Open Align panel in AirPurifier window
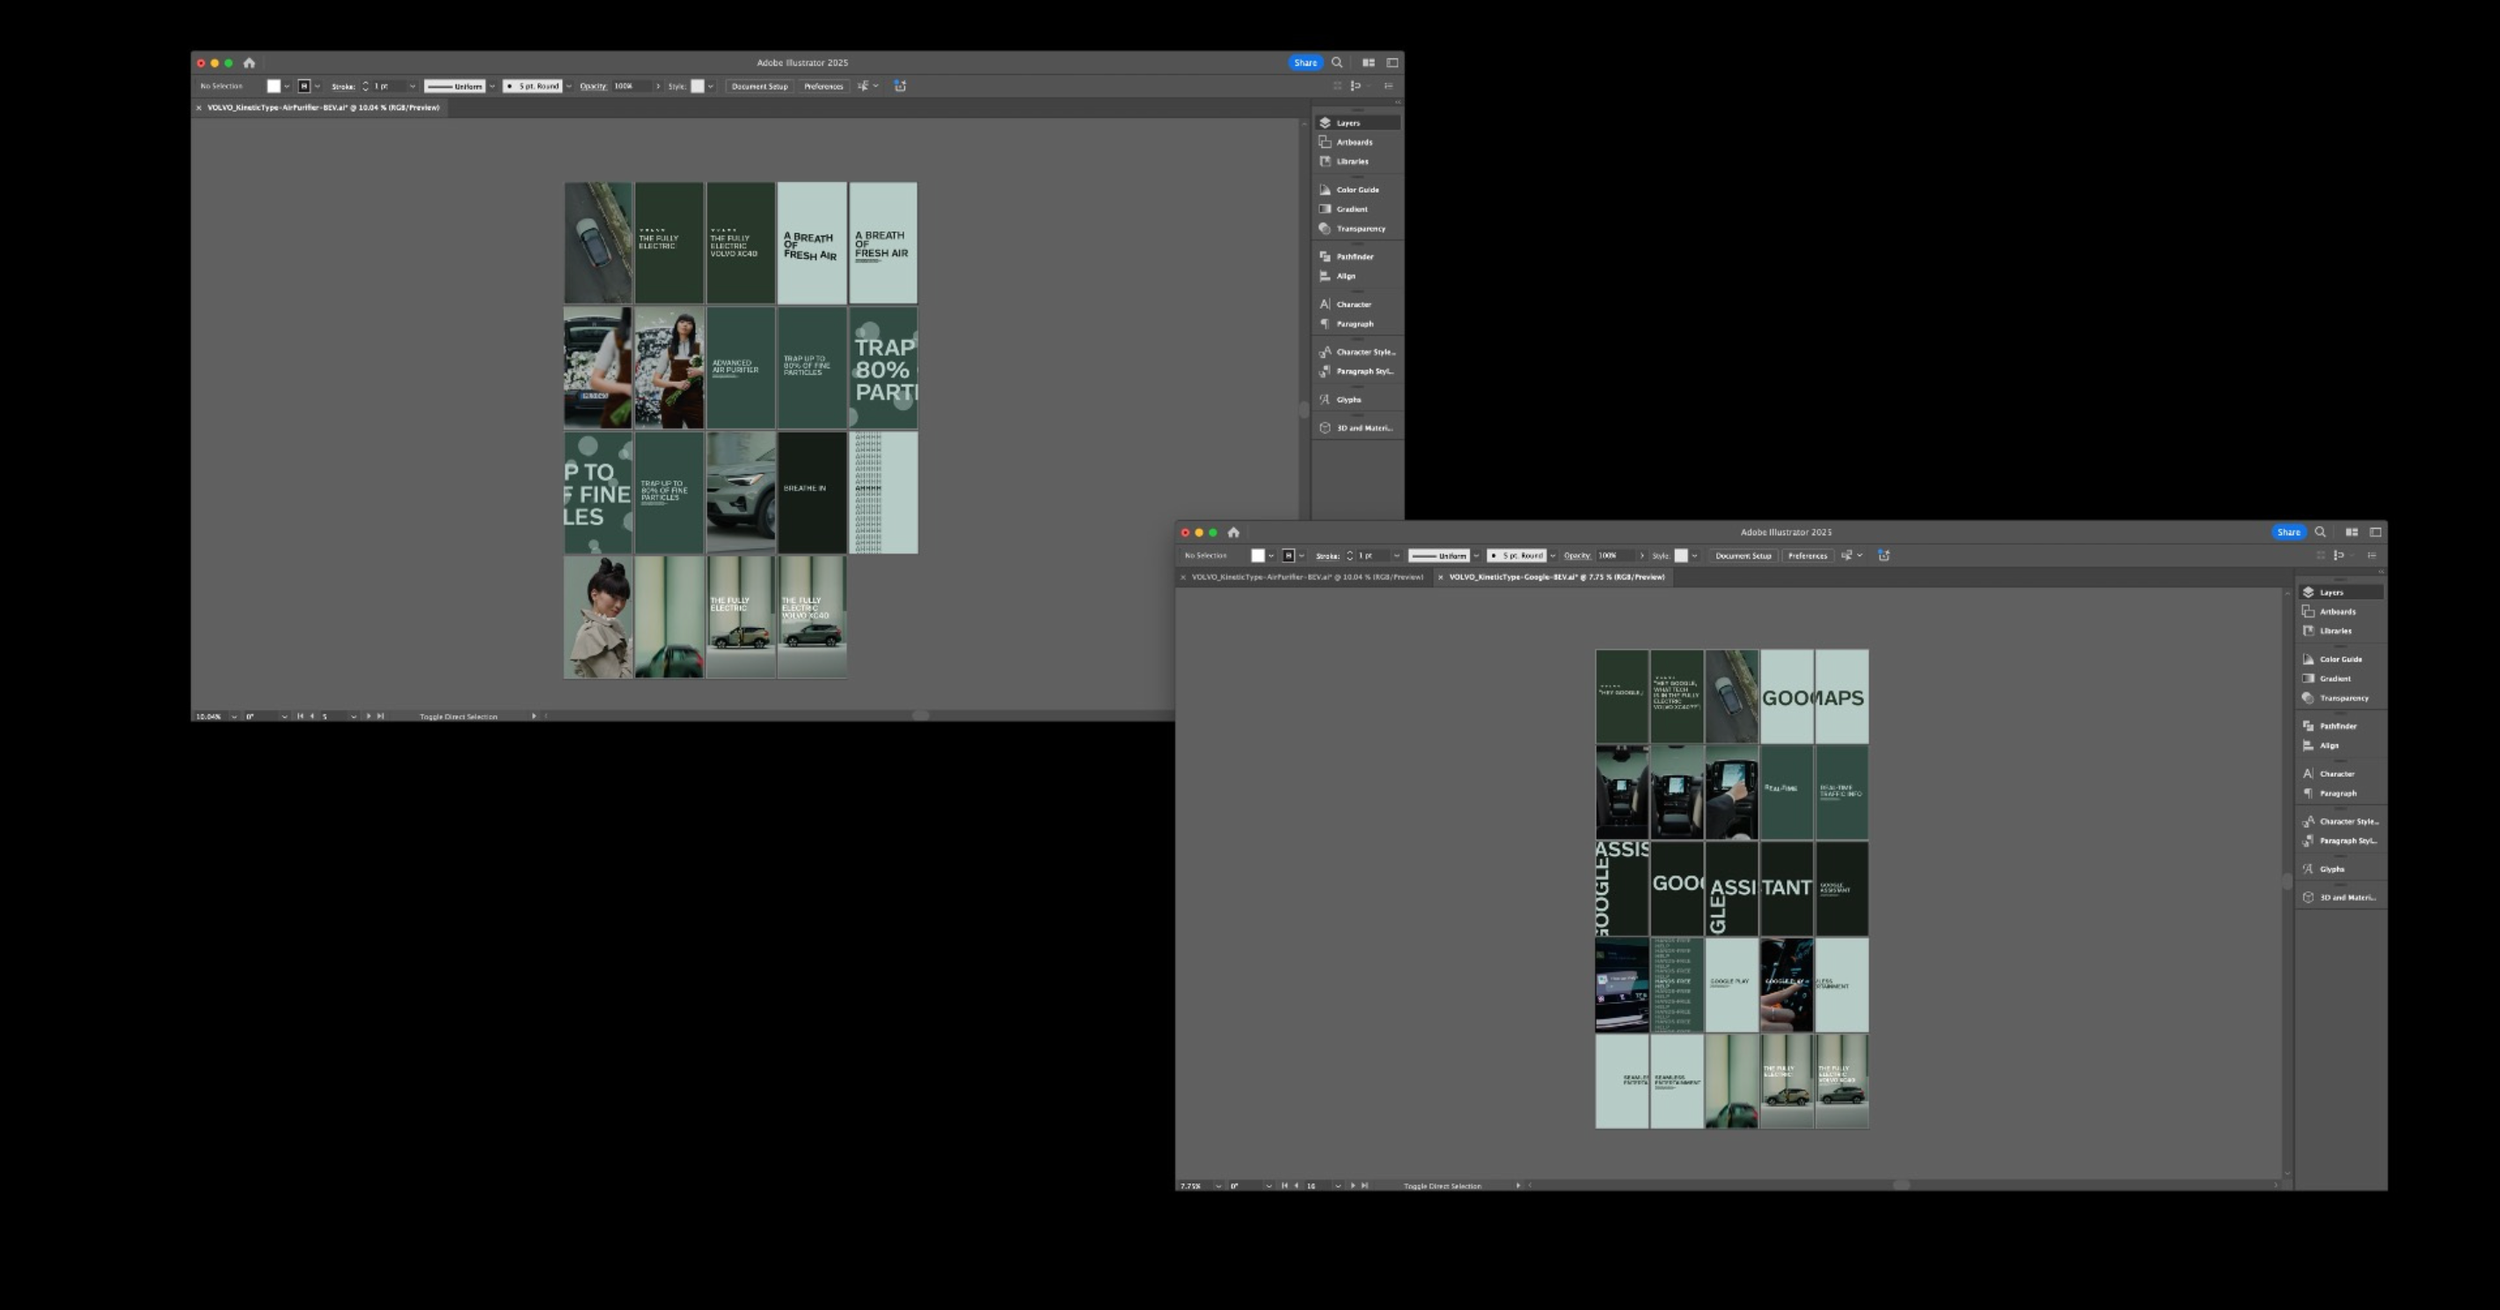The height and width of the screenshot is (1310, 2500). 1357,276
